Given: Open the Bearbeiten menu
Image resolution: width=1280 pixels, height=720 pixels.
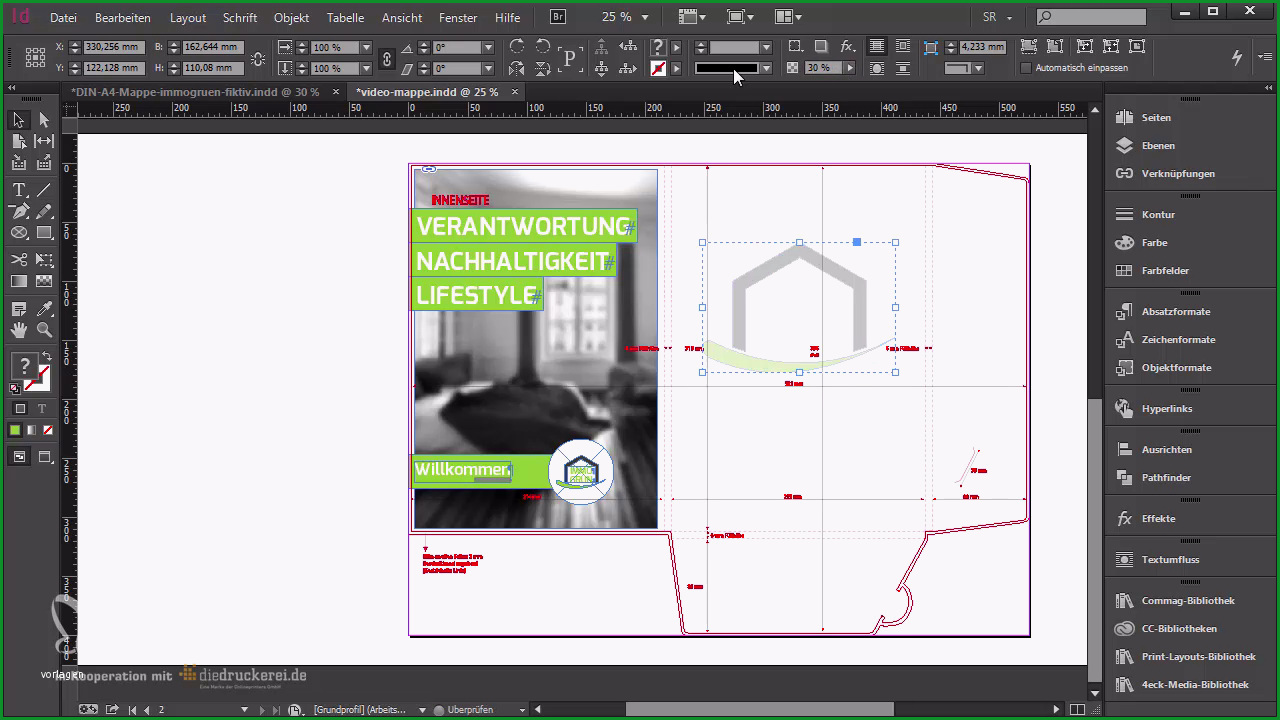Looking at the screenshot, I should point(123,18).
